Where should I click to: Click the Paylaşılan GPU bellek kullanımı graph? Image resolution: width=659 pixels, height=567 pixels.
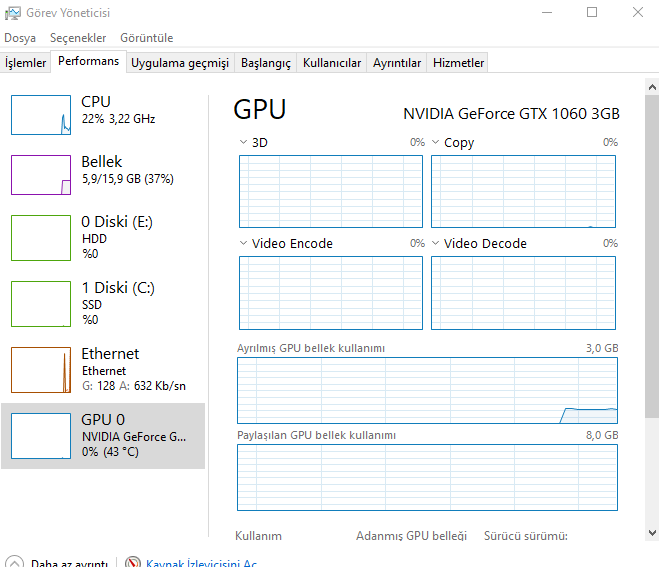tap(427, 477)
